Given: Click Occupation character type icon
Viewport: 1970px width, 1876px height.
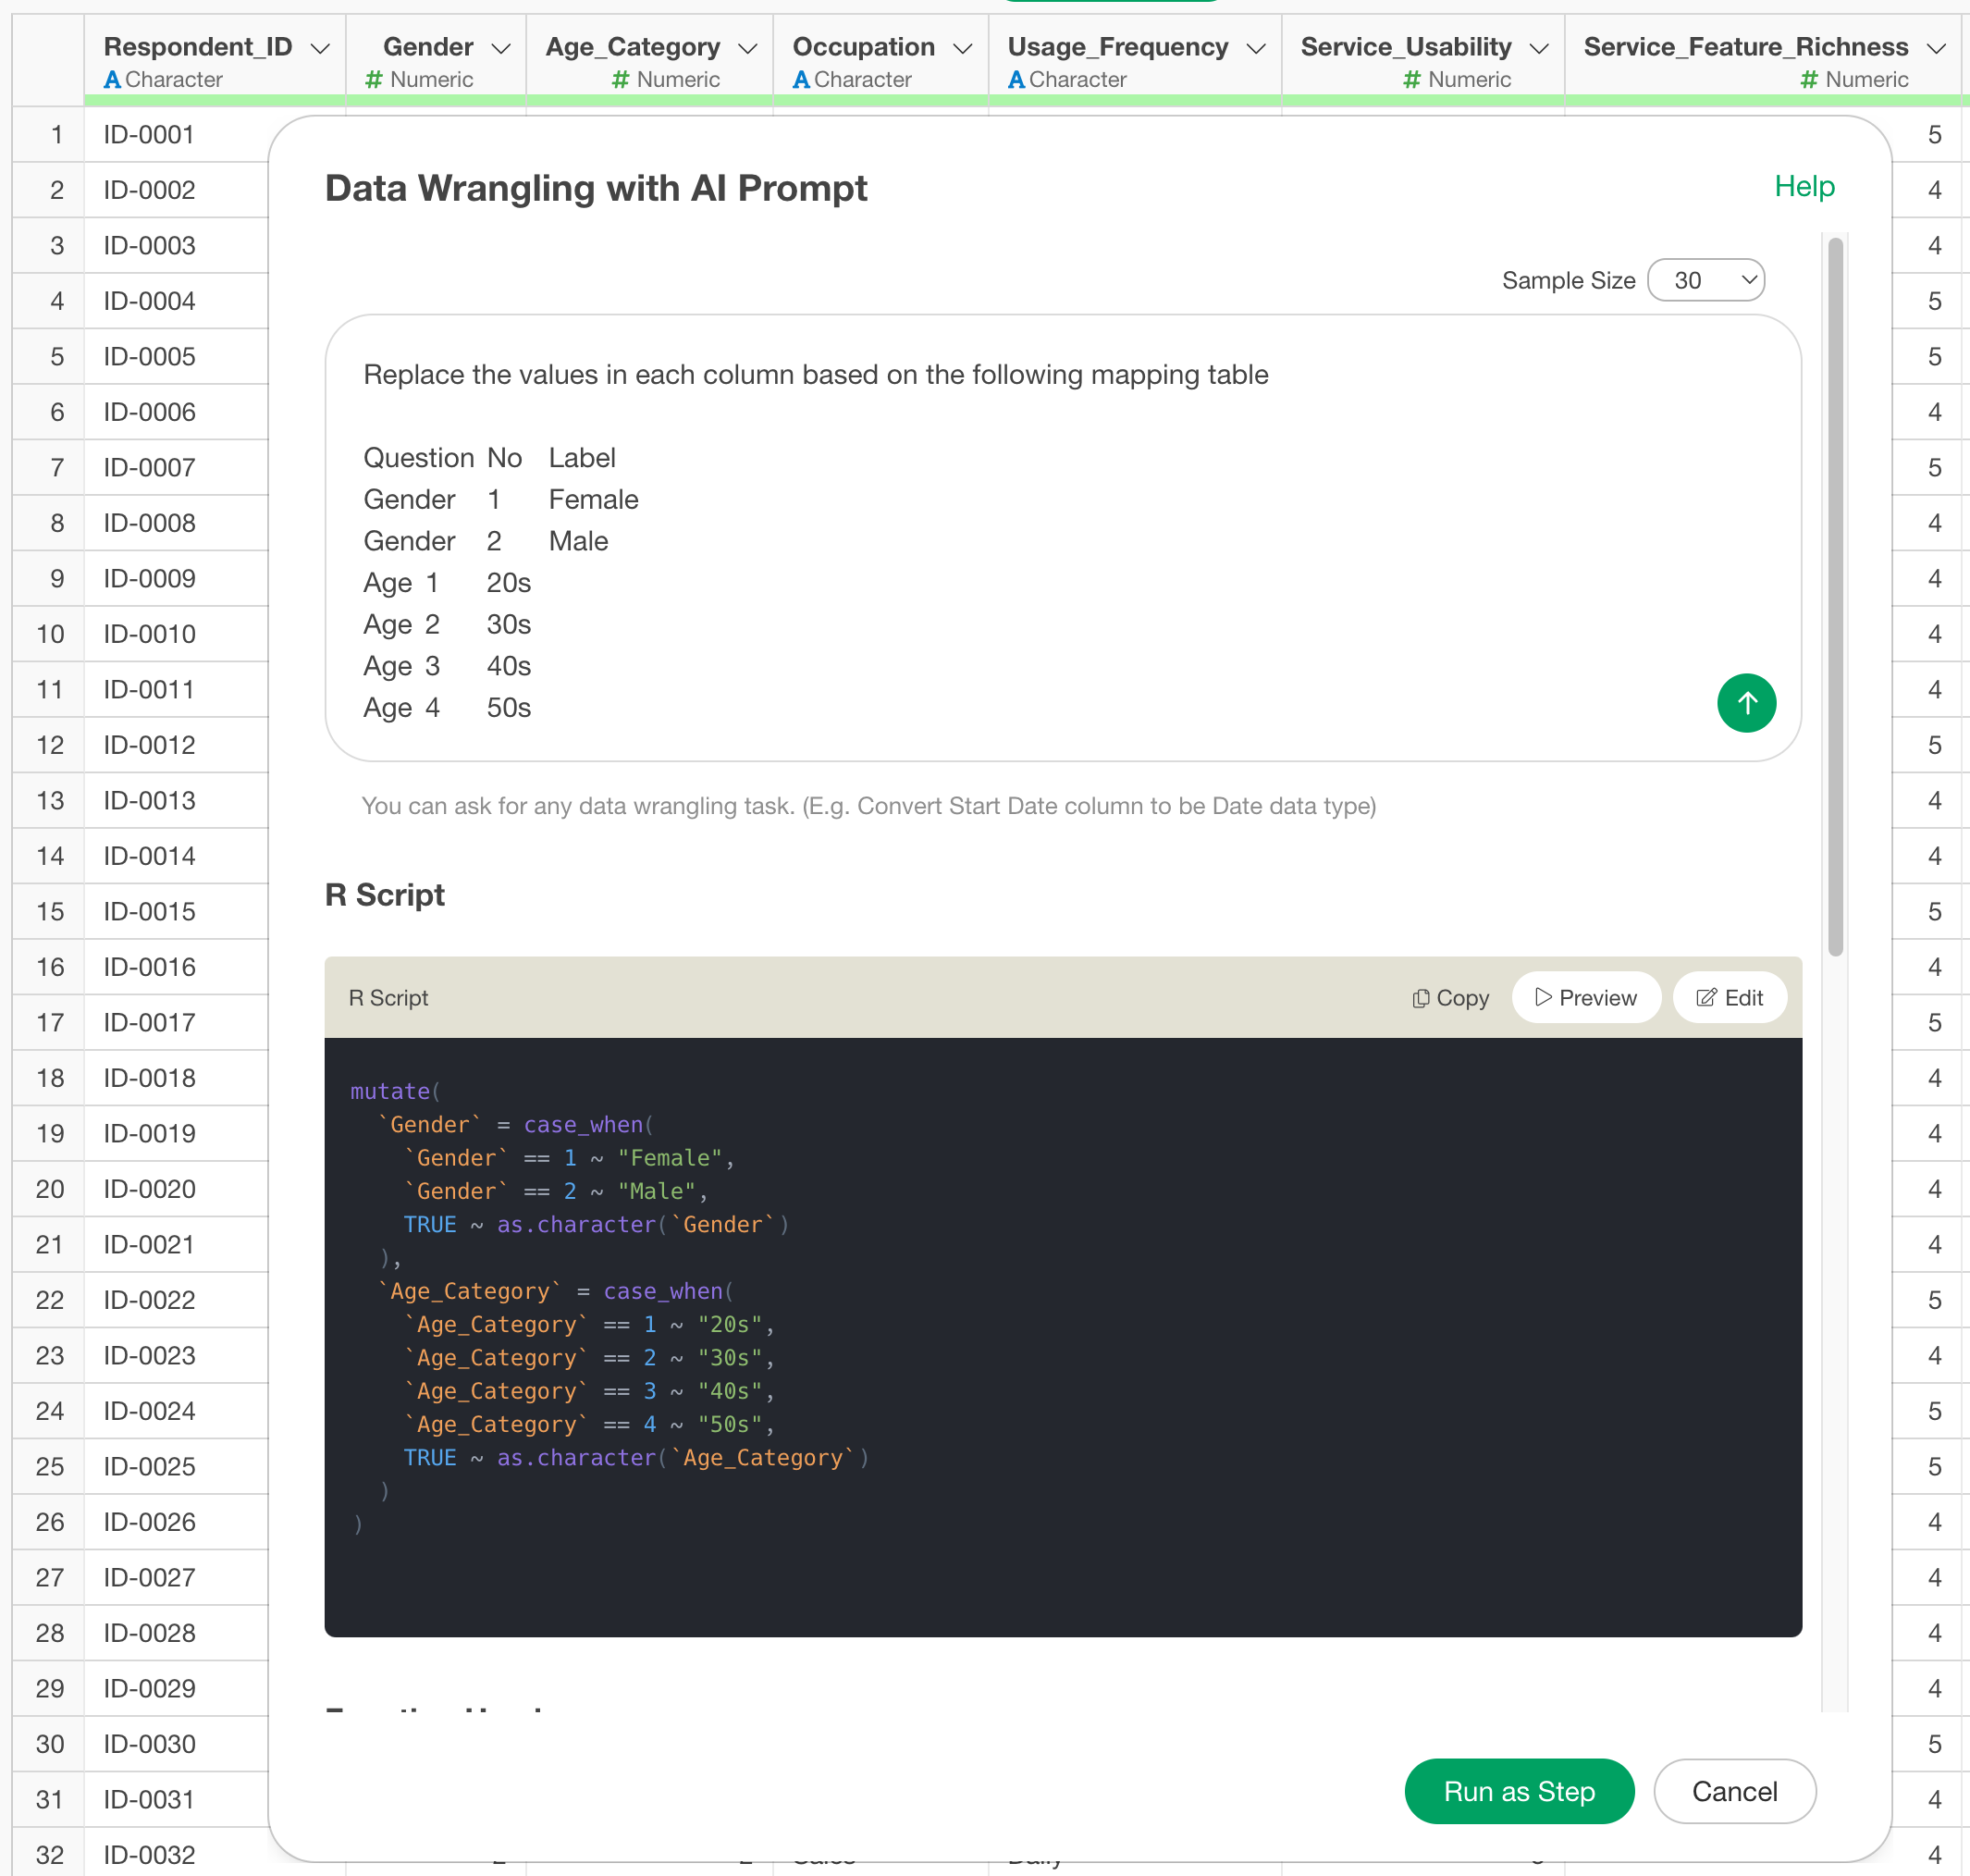Looking at the screenshot, I should (801, 79).
